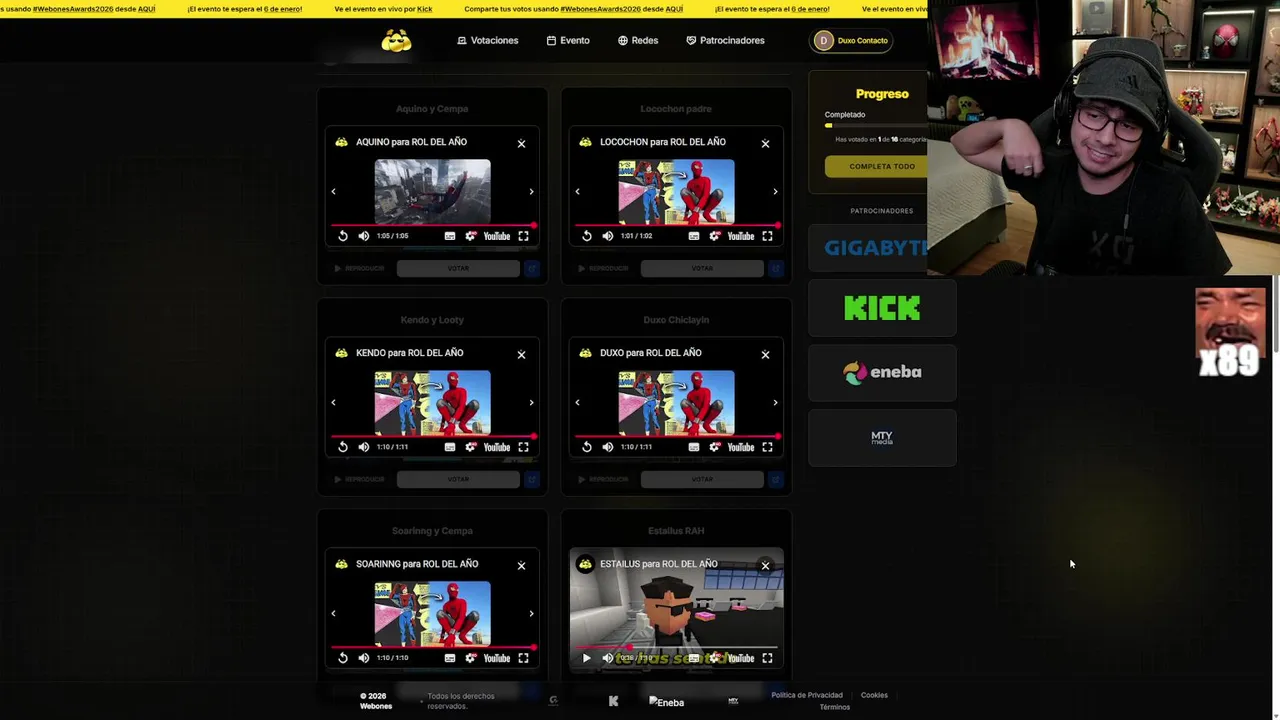This screenshot has height=720, width=1280.
Task: Replay the SOARINNG video
Action: pos(343,658)
